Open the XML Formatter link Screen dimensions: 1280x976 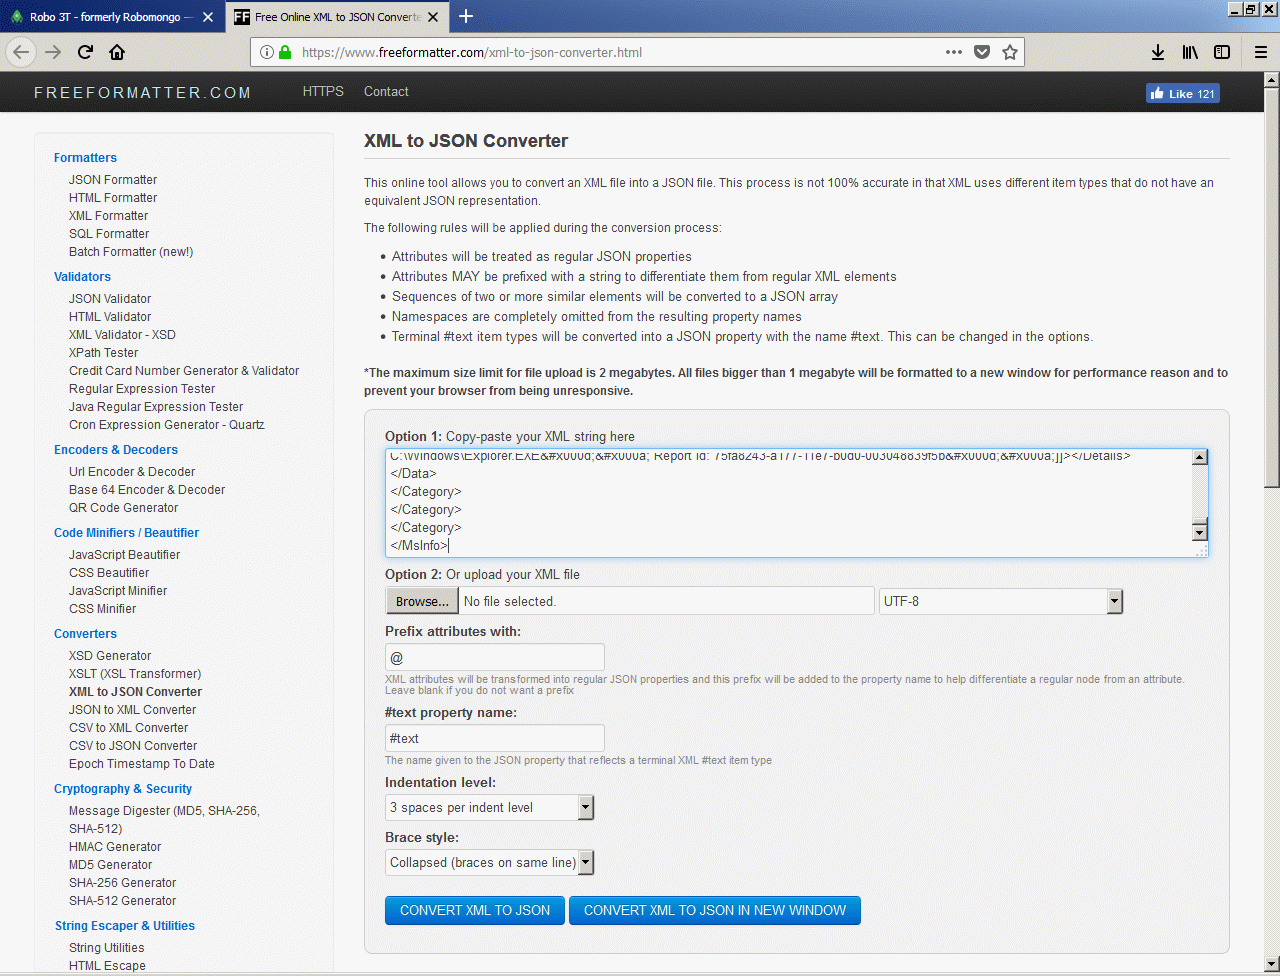pos(108,216)
